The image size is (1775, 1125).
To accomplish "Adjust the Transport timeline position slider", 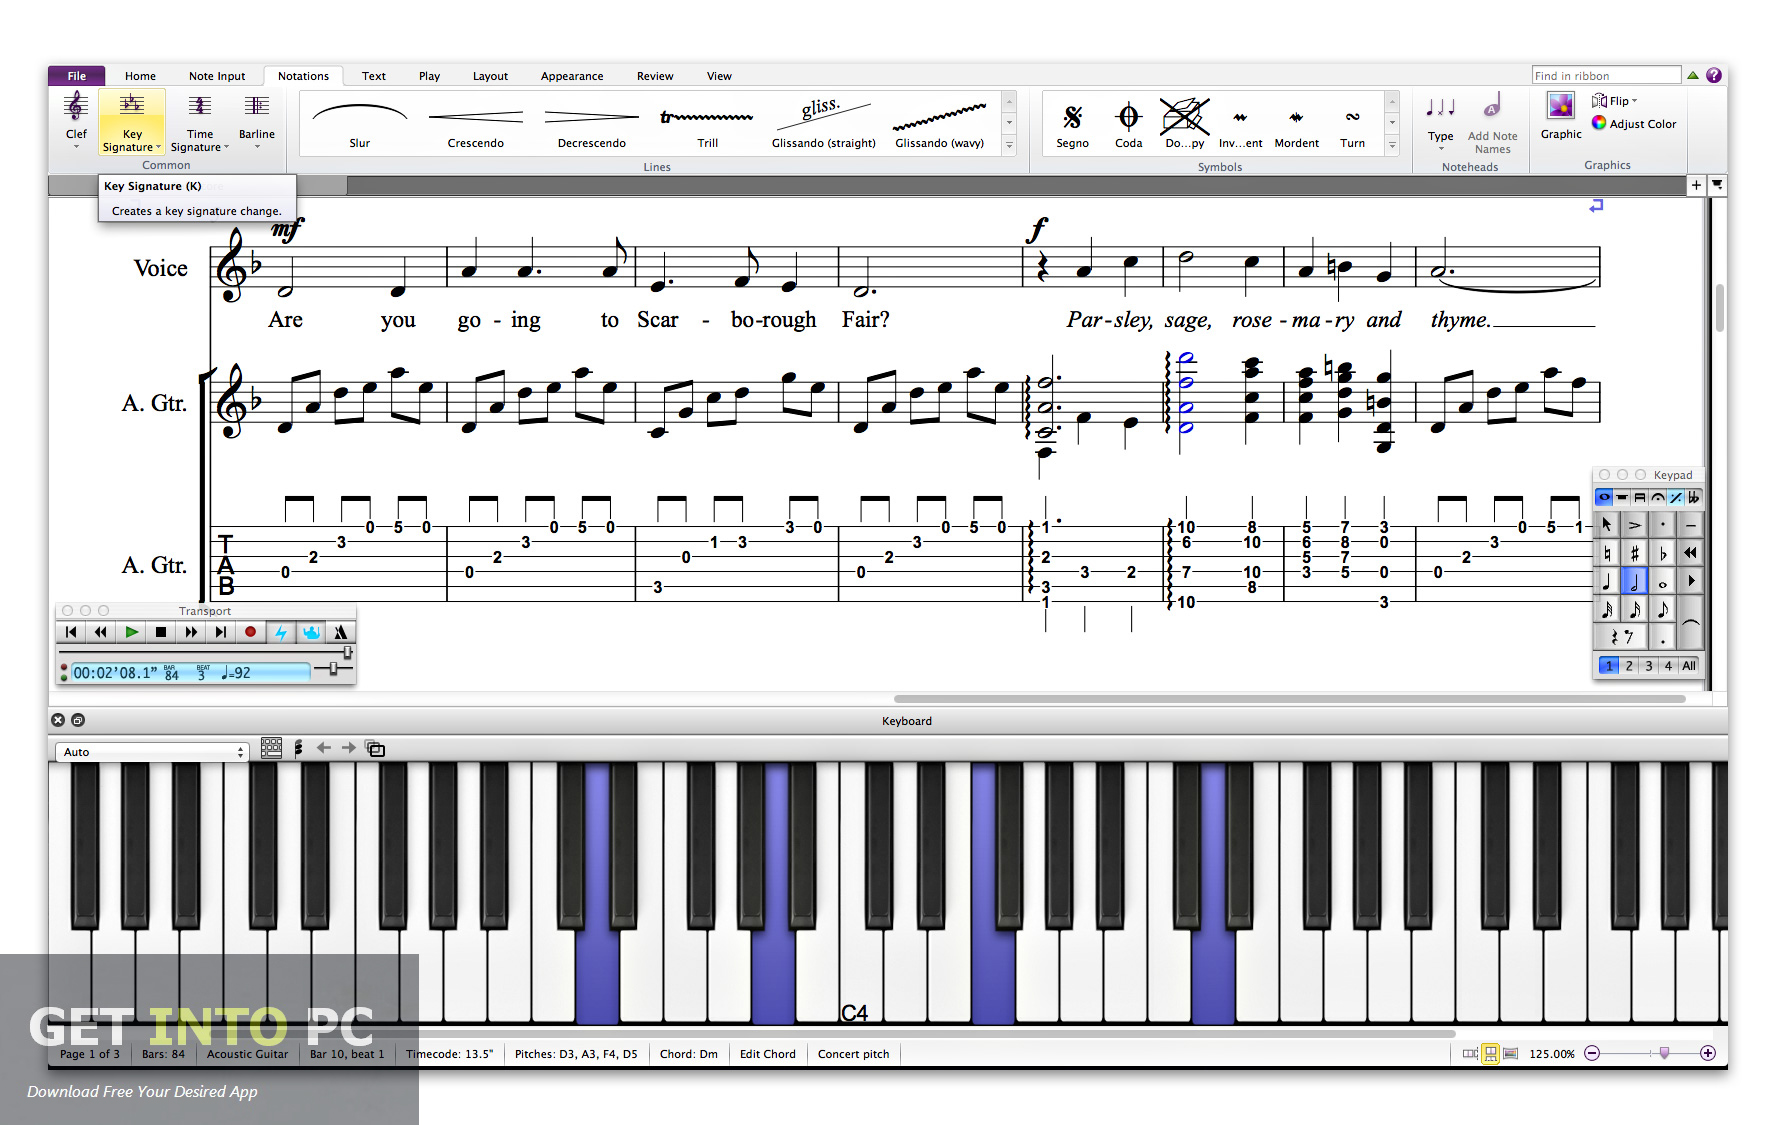I will click(347, 652).
